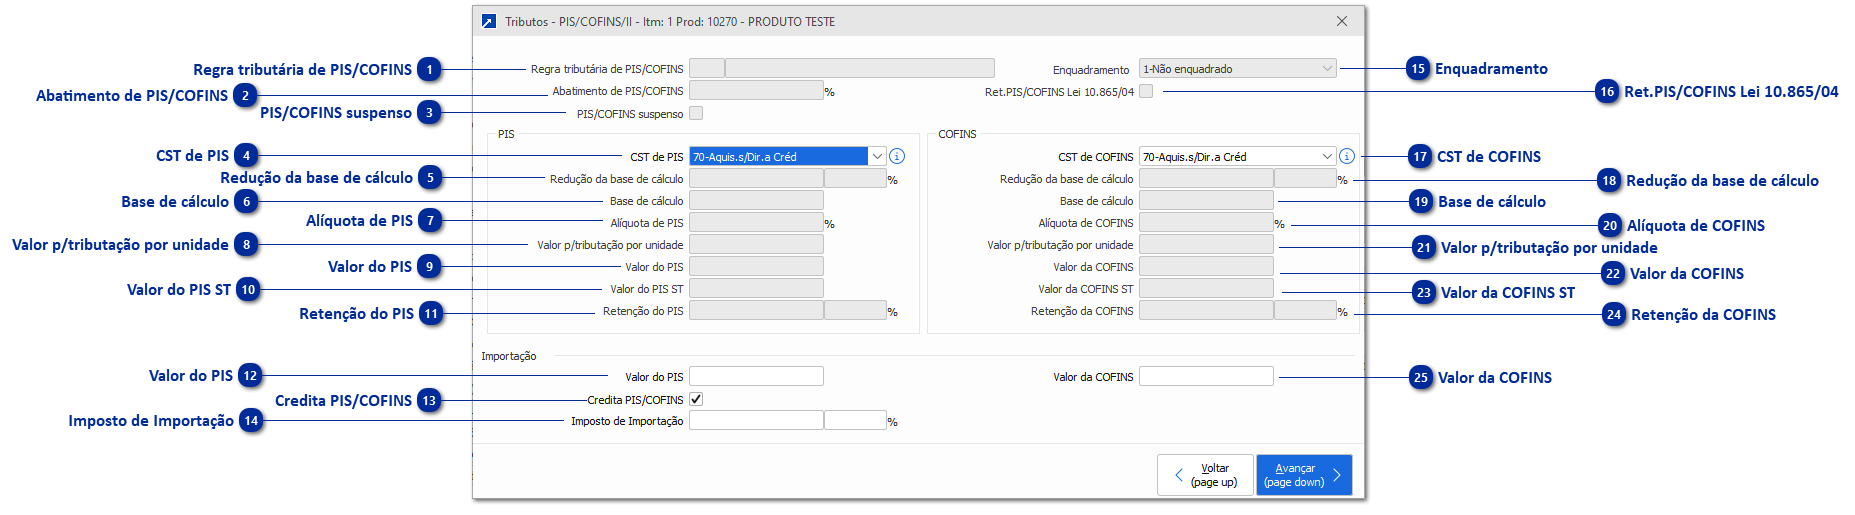This screenshot has height=515, width=1855.
Task: Toggle the PIS/COFINS suspenso checkbox
Action: coord(696,113)
